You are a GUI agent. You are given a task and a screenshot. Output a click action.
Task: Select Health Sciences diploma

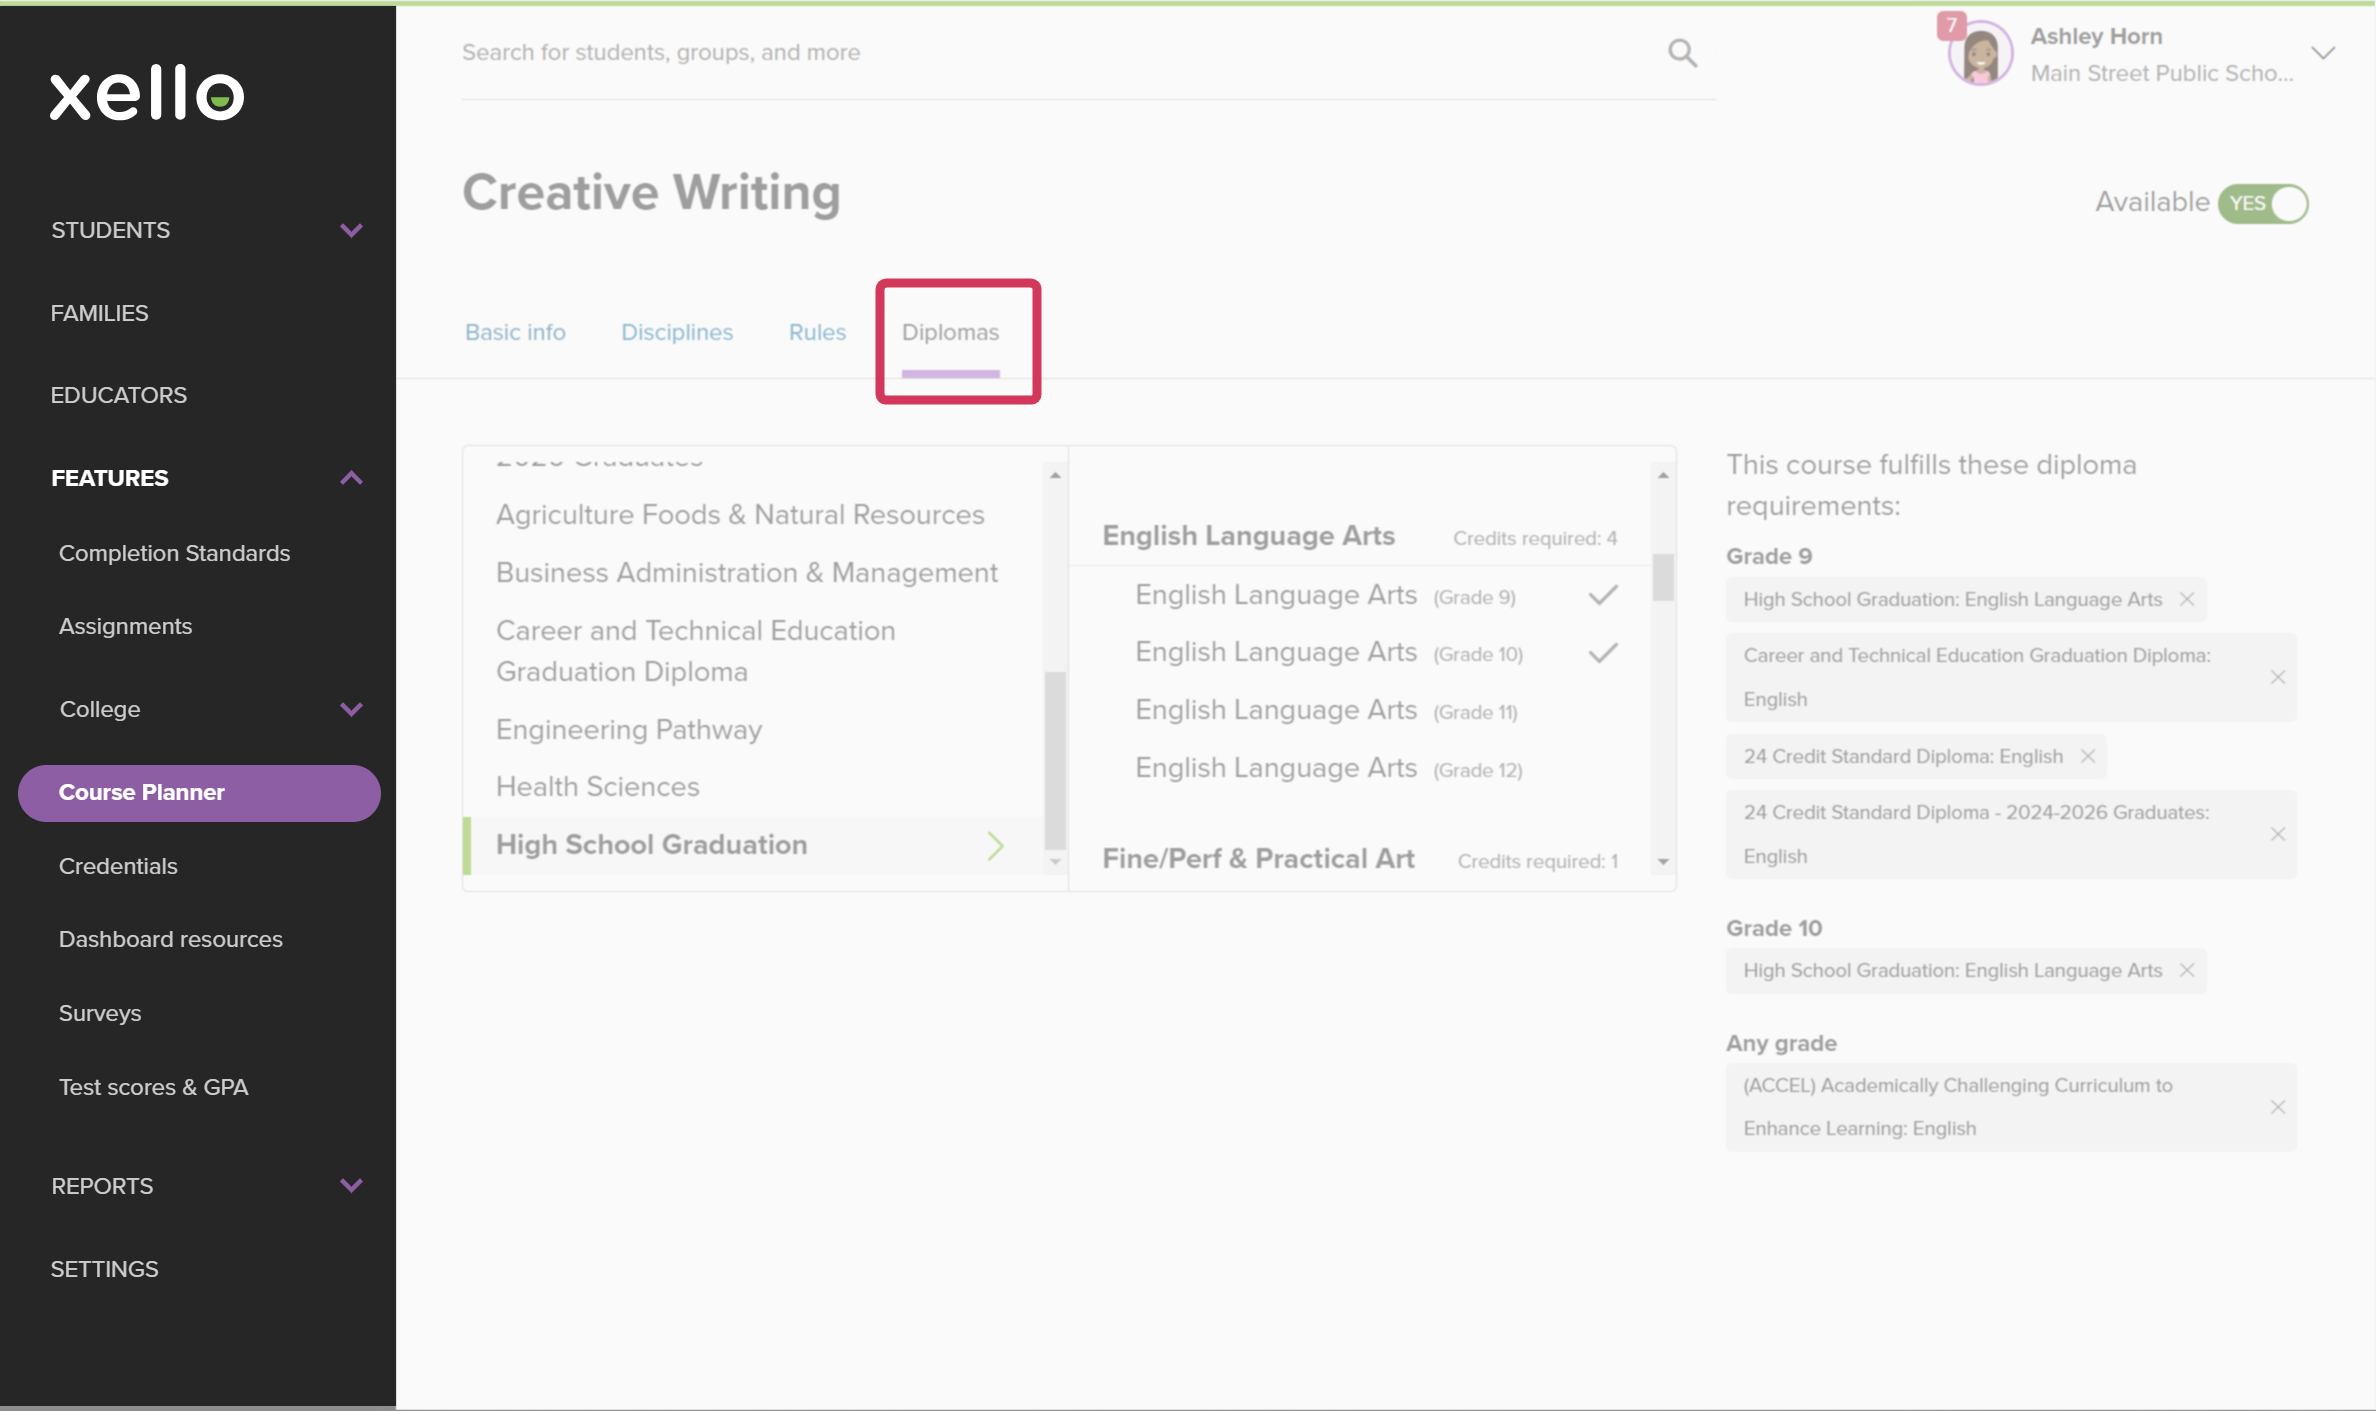pyautogui.click(x=598, y=787)
